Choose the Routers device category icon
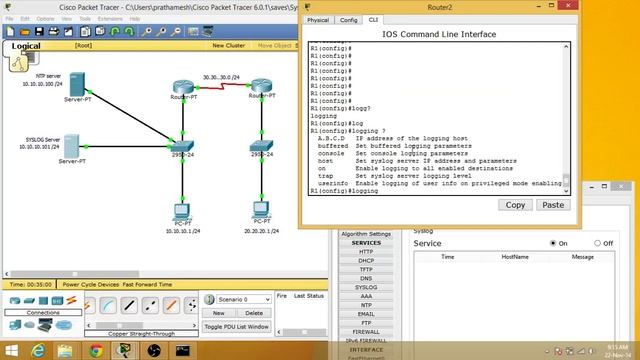This screenshot has height=360, width=640. point(15,301)
